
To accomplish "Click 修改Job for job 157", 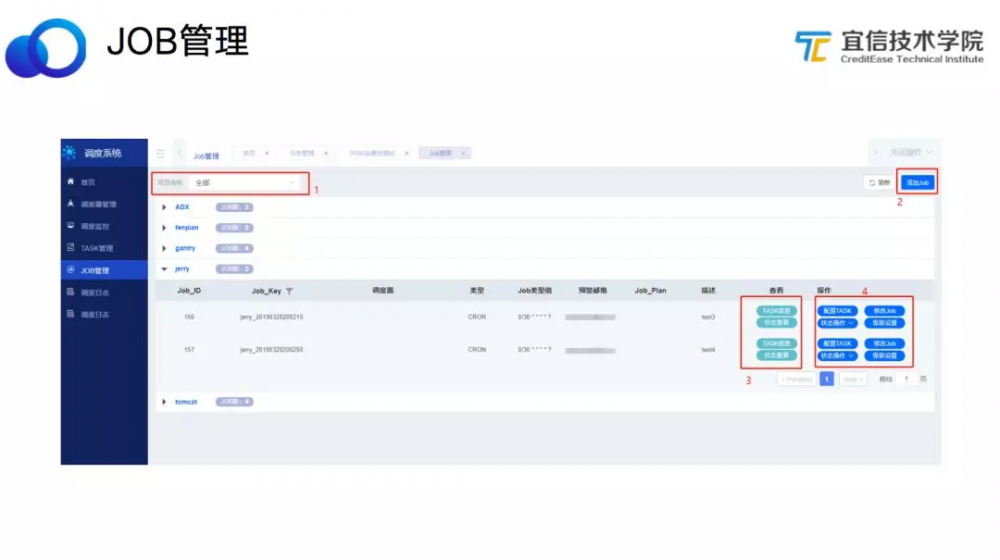I will click(x=885, y=343).
